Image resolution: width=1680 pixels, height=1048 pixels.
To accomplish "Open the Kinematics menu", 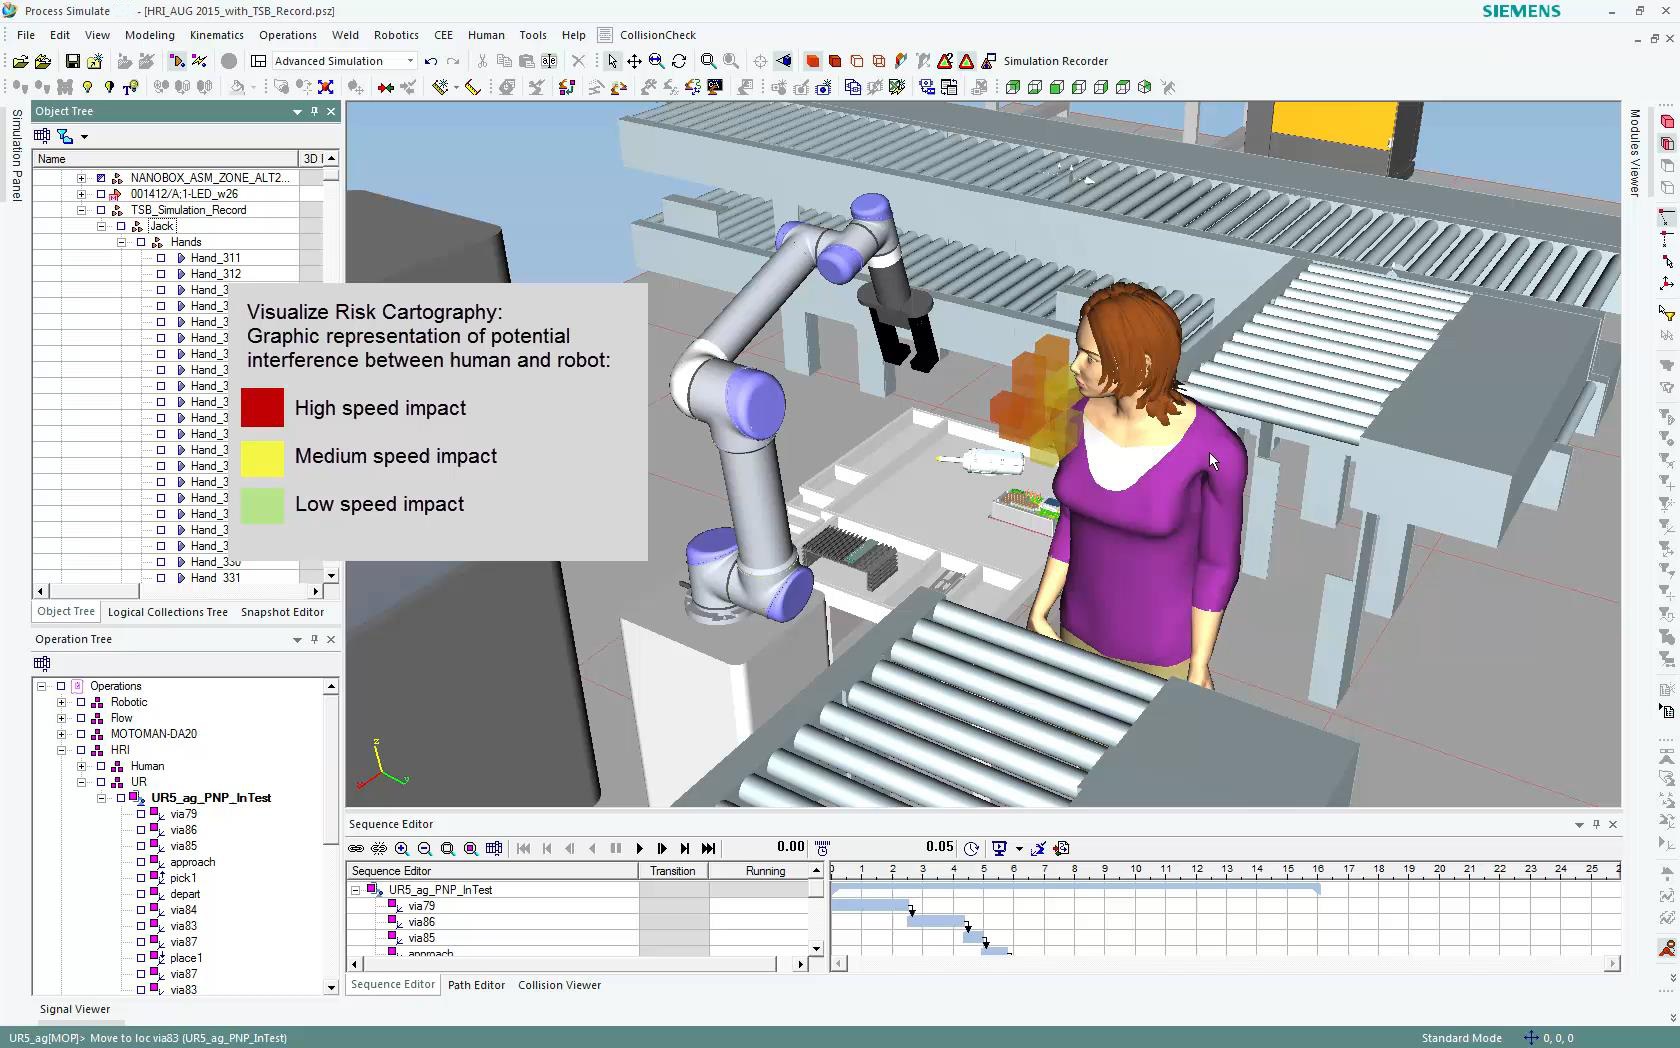I will pyautogui.click(x=216, y=35).
